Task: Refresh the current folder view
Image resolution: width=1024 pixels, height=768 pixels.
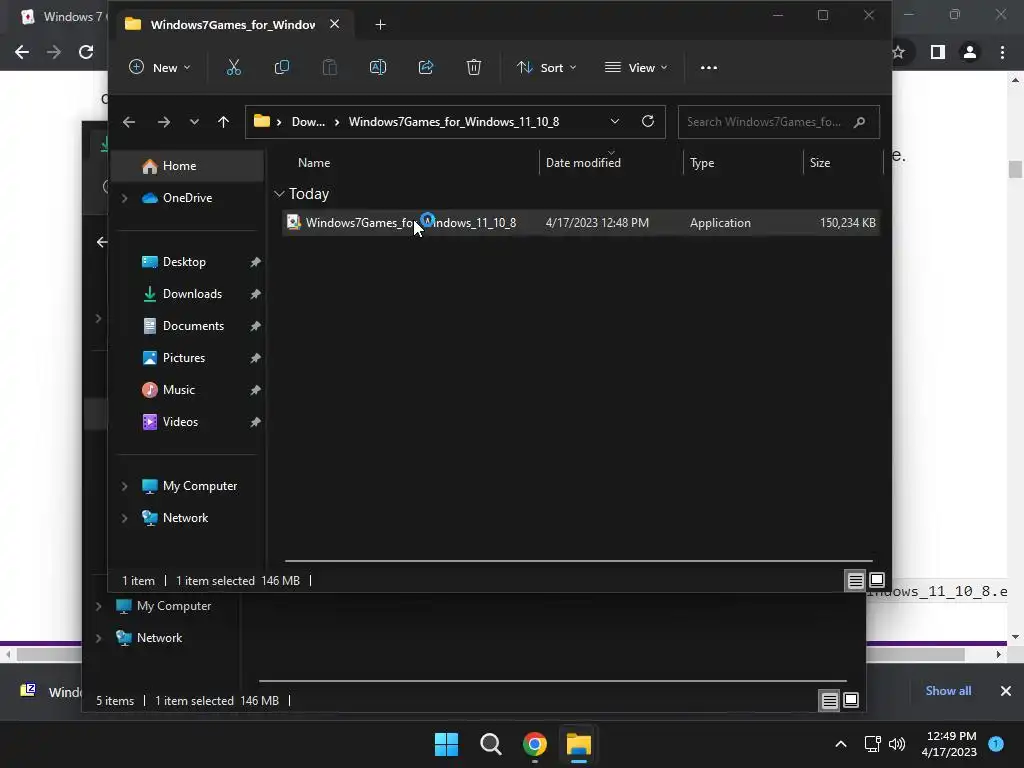Action: 648,121
